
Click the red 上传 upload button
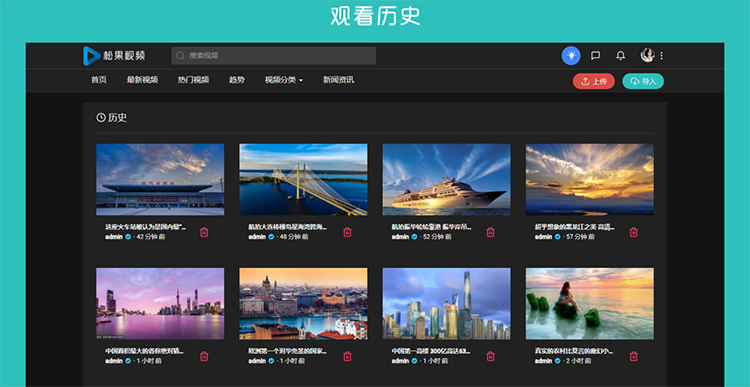594,81
